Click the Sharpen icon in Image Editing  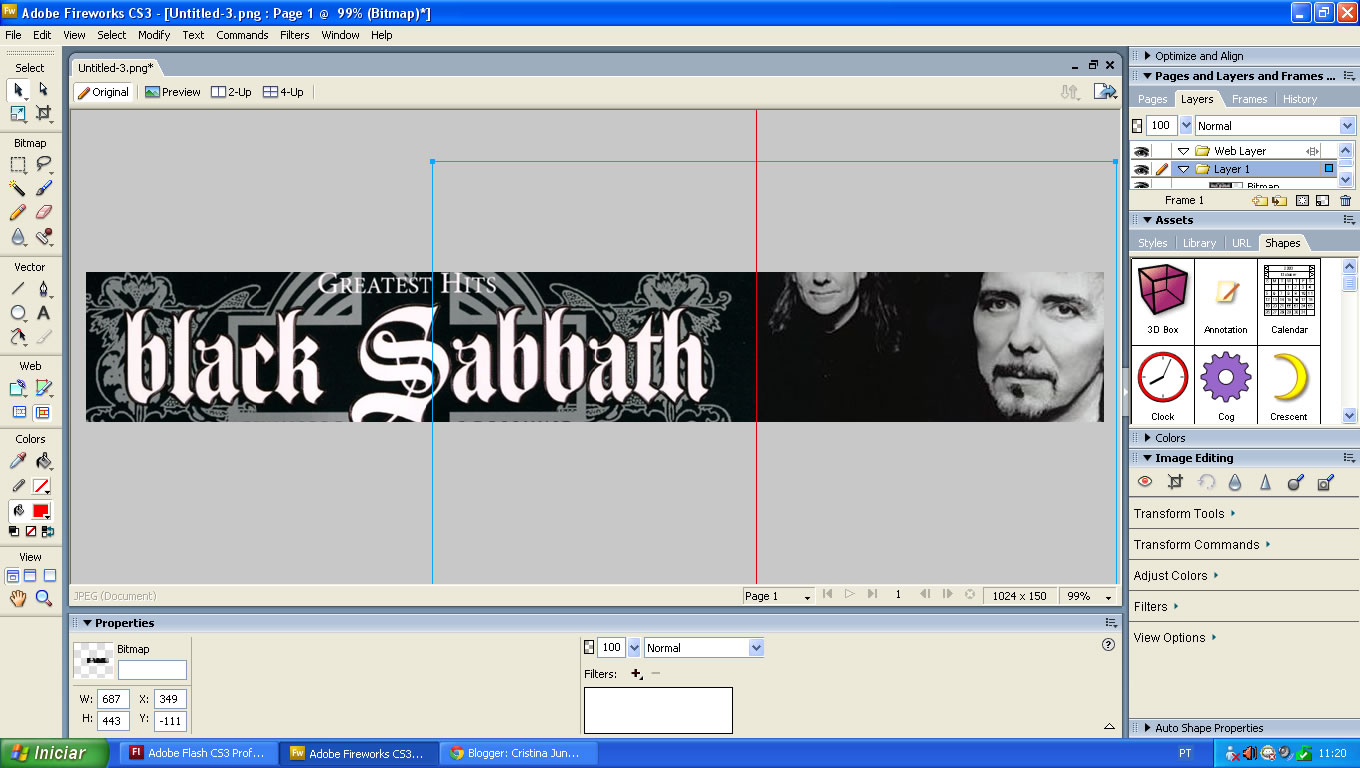(x=1265, y=482)
